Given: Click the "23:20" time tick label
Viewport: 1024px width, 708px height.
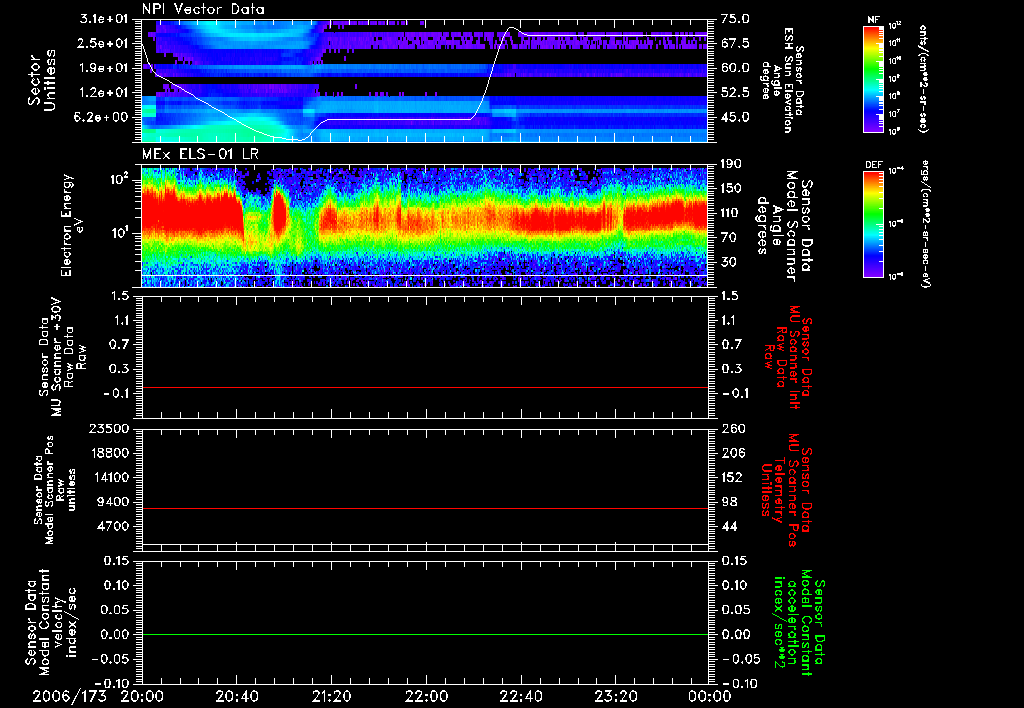Looking at the screenshot, I should 616,696.
